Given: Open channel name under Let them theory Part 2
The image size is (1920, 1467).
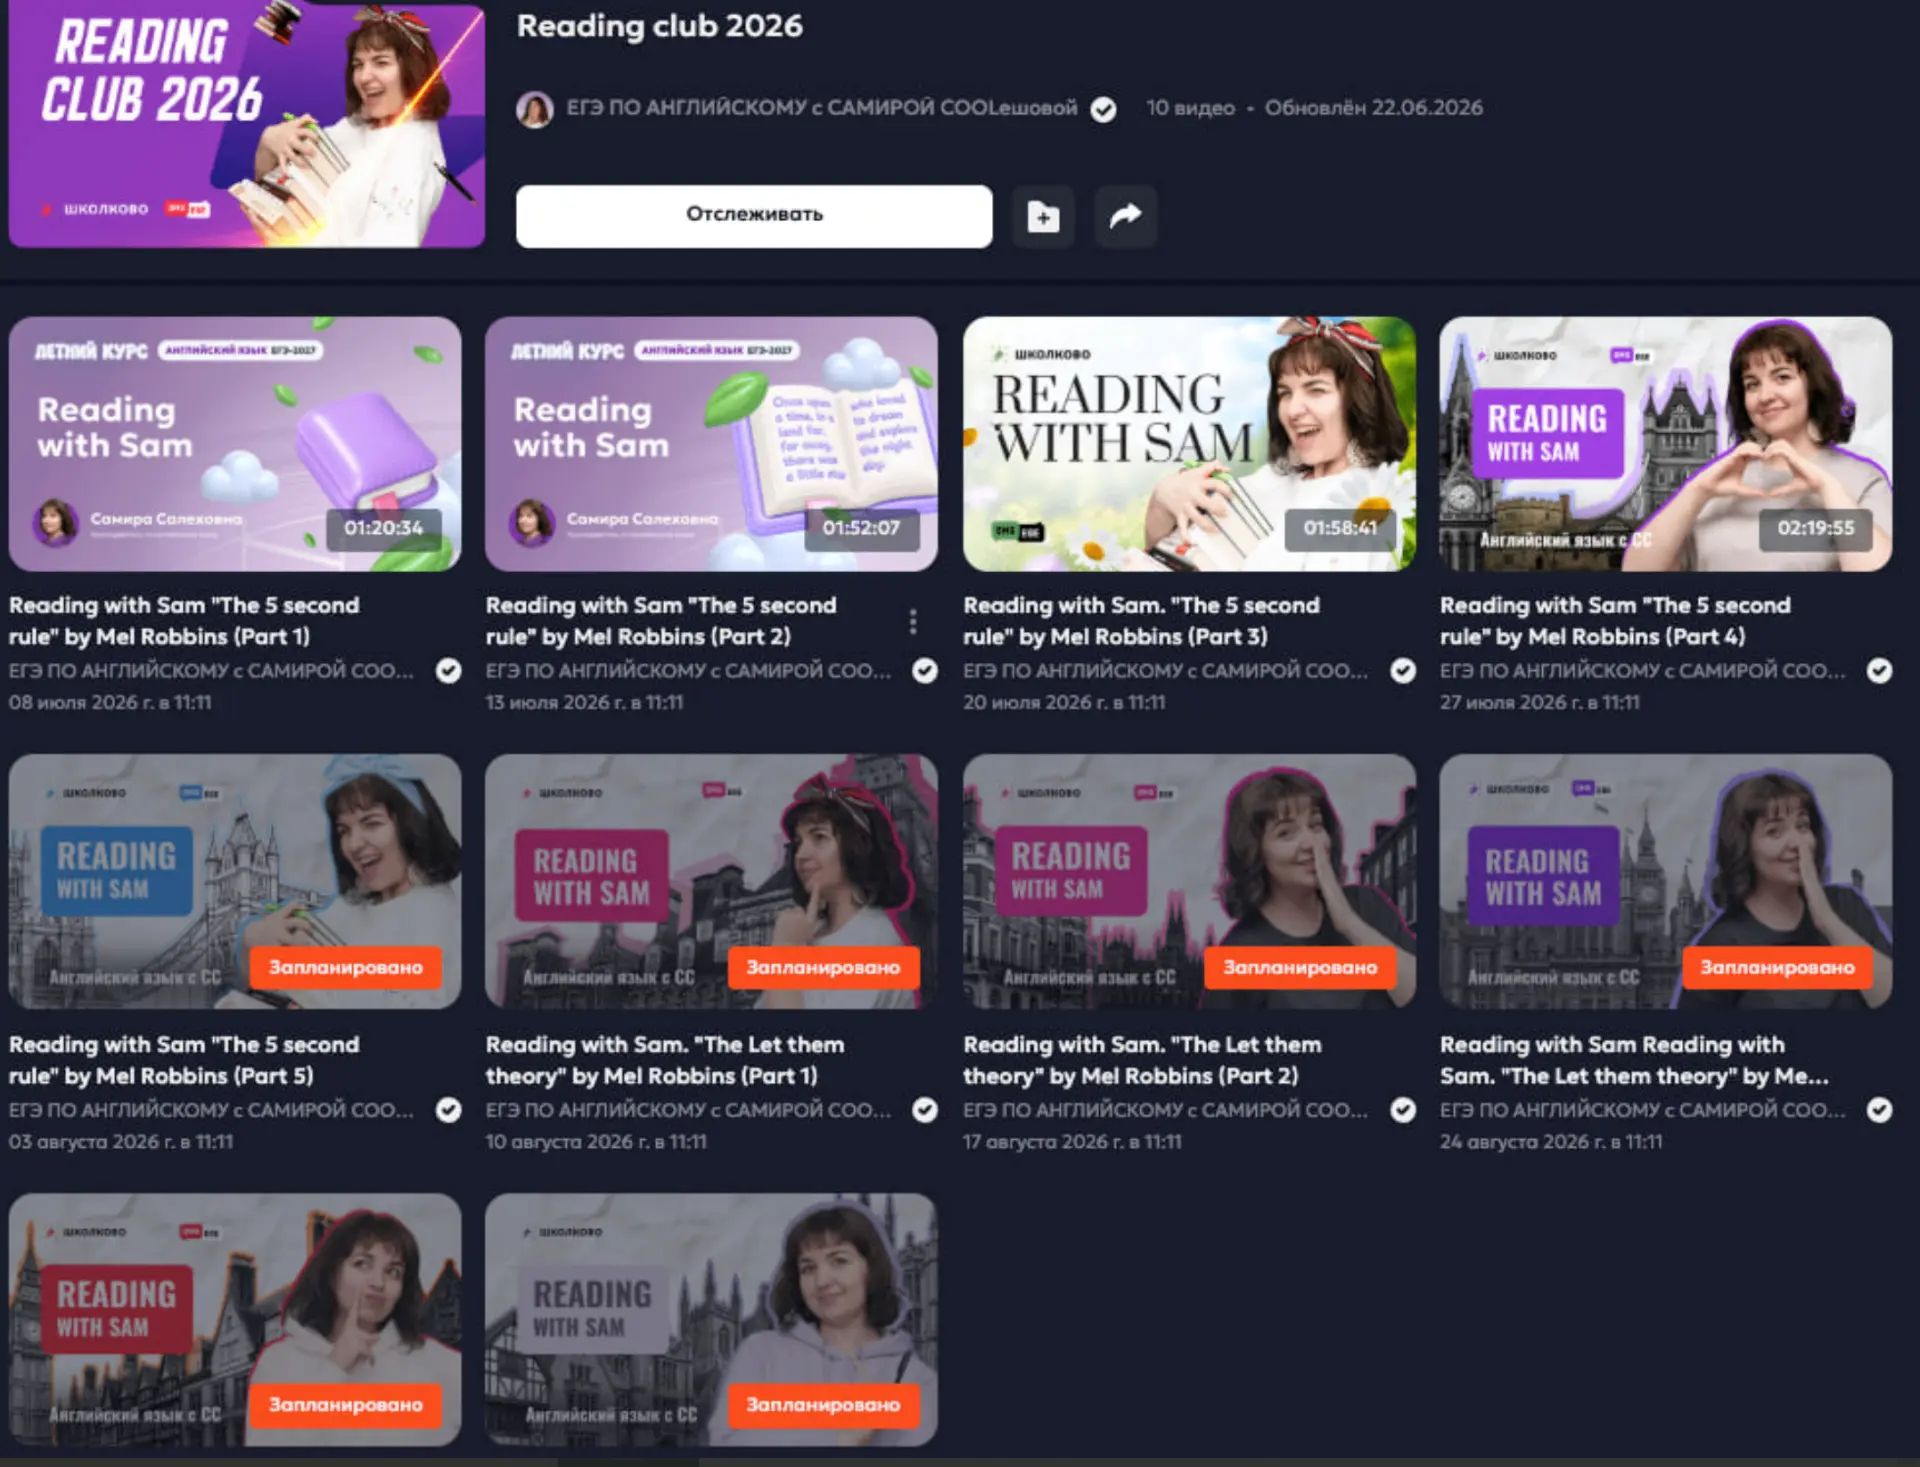Looking at the screenshot, I should click(x=1165, y=1109).
